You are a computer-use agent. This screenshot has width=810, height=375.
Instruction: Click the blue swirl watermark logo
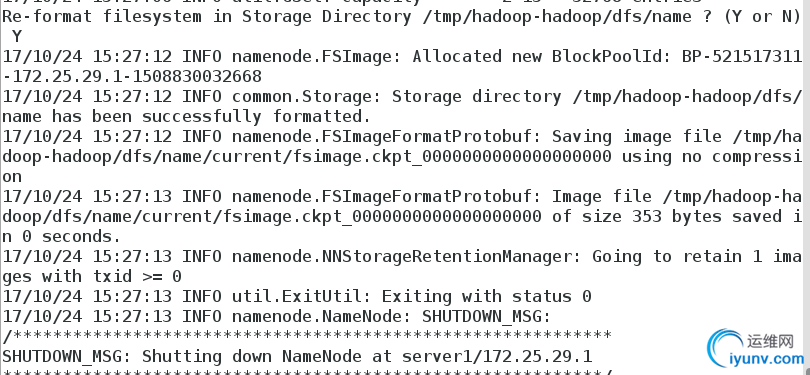tap(726, 348)
